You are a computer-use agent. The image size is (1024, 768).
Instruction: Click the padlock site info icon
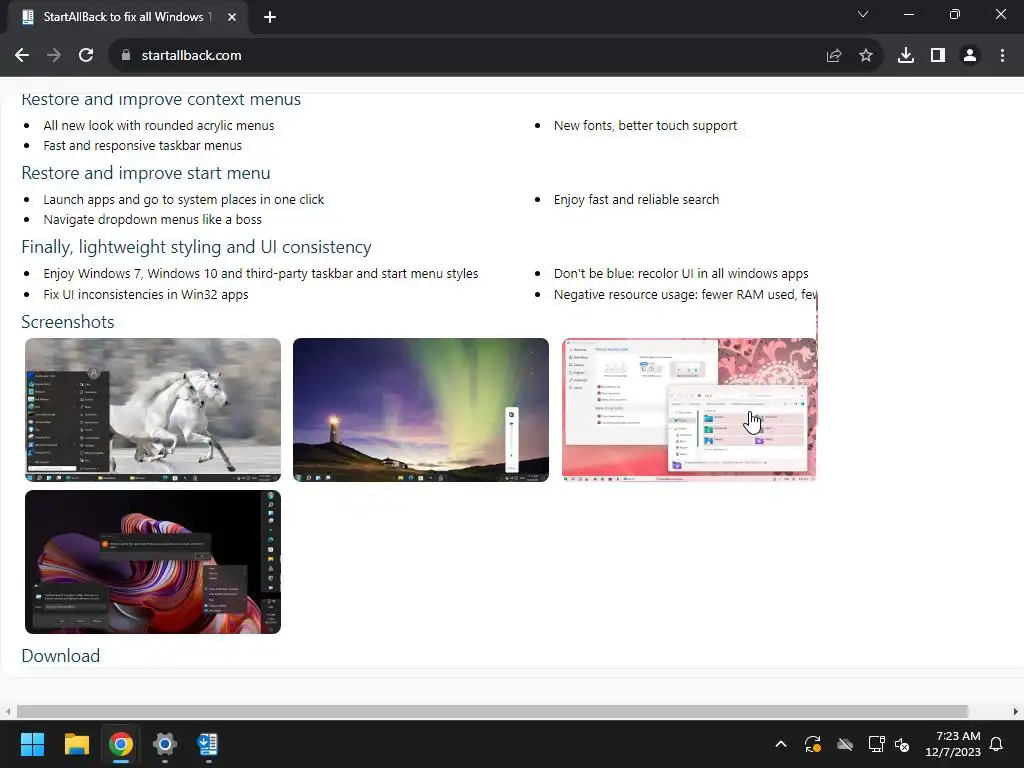pos(126,56)
